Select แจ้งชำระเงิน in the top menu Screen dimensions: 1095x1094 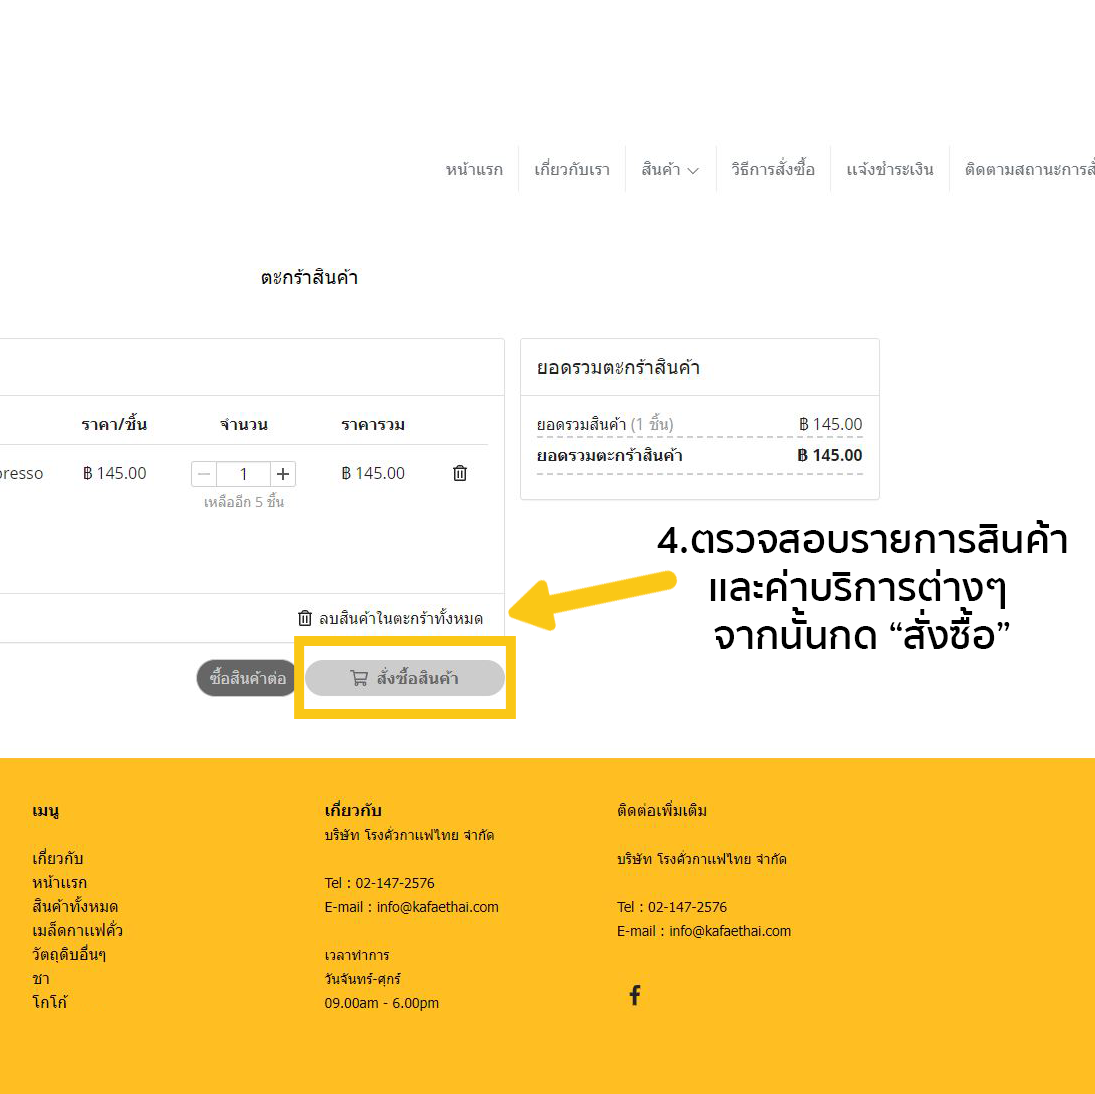coord(889,170)
